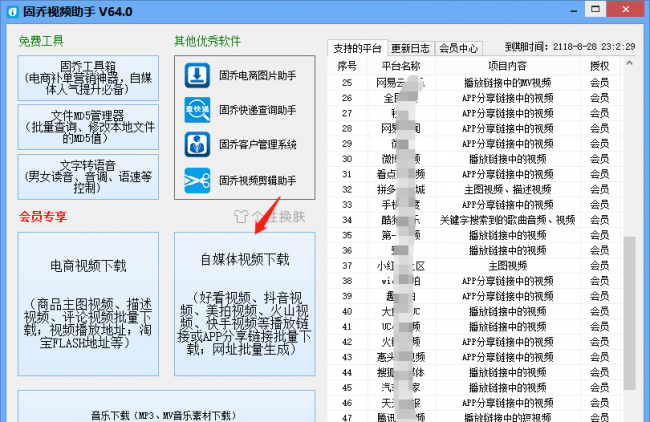Click the 固乔视频剪辑助手 scissors icon
Viewport: 650px width, 422px height.
[x=197, y=181]
